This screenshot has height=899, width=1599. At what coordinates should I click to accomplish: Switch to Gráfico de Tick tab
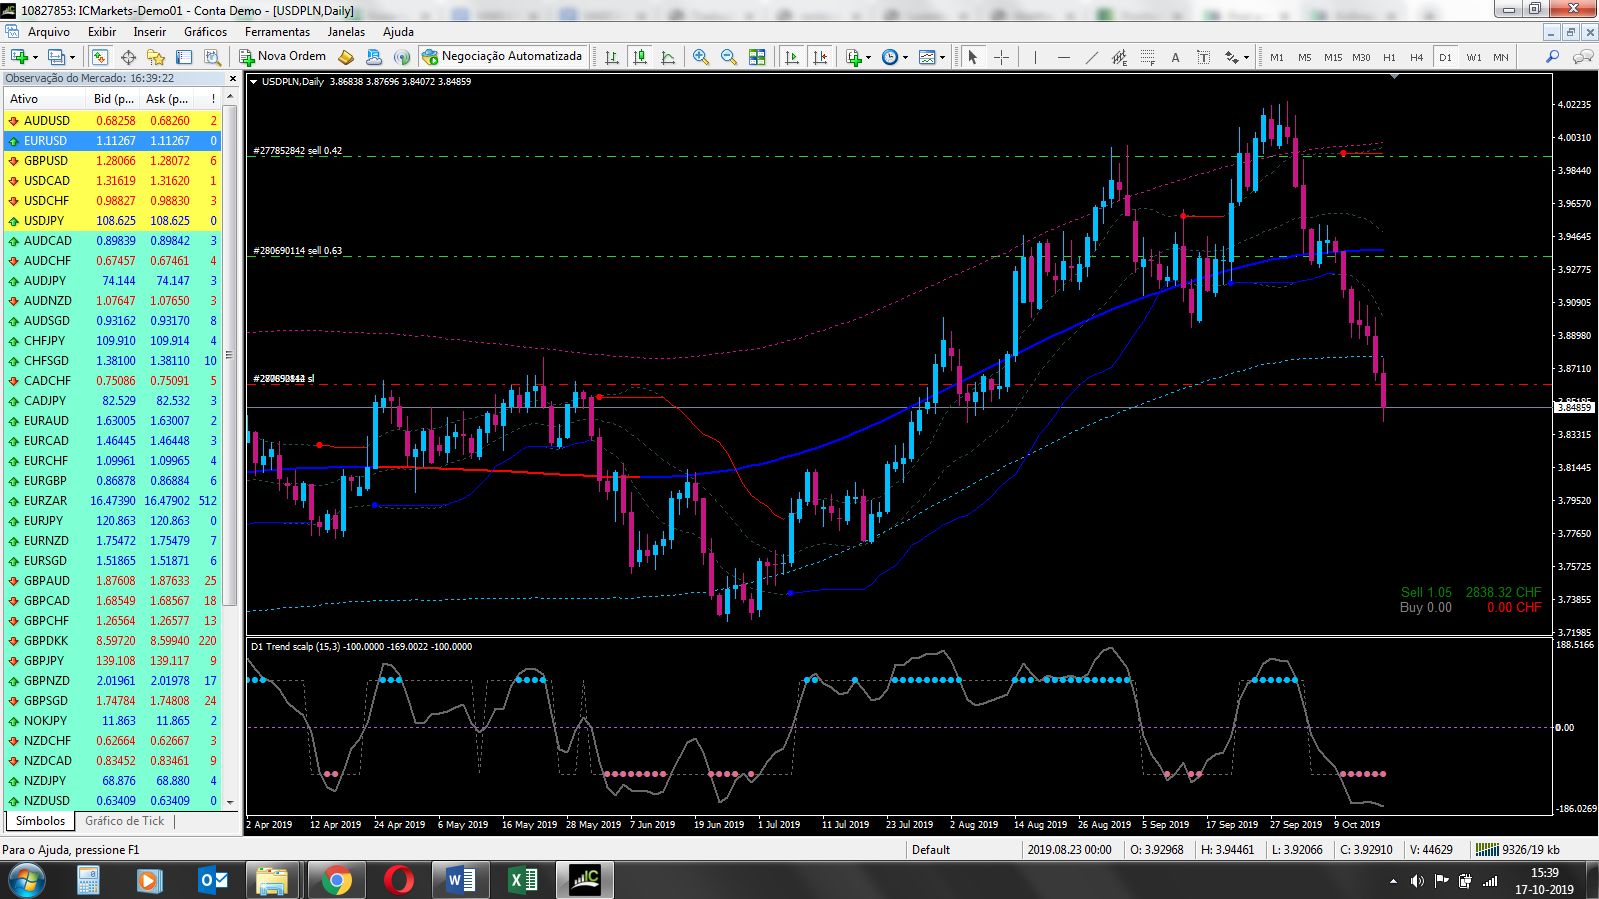(124, 821)
